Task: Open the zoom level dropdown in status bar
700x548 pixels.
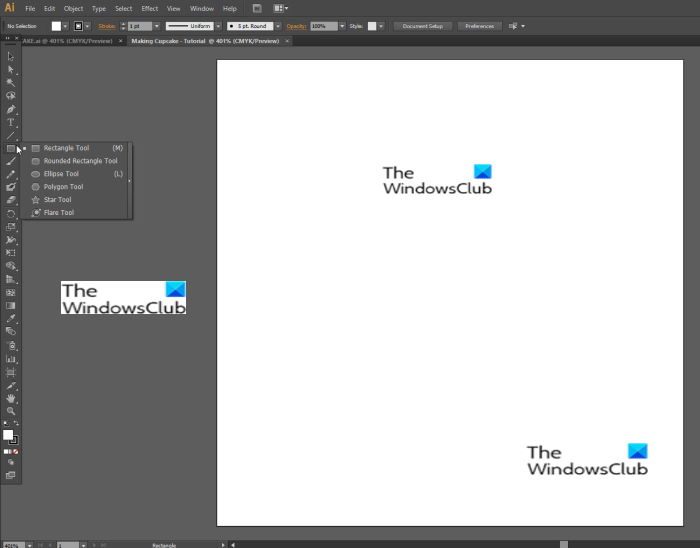Action: (x=29, y=545)
